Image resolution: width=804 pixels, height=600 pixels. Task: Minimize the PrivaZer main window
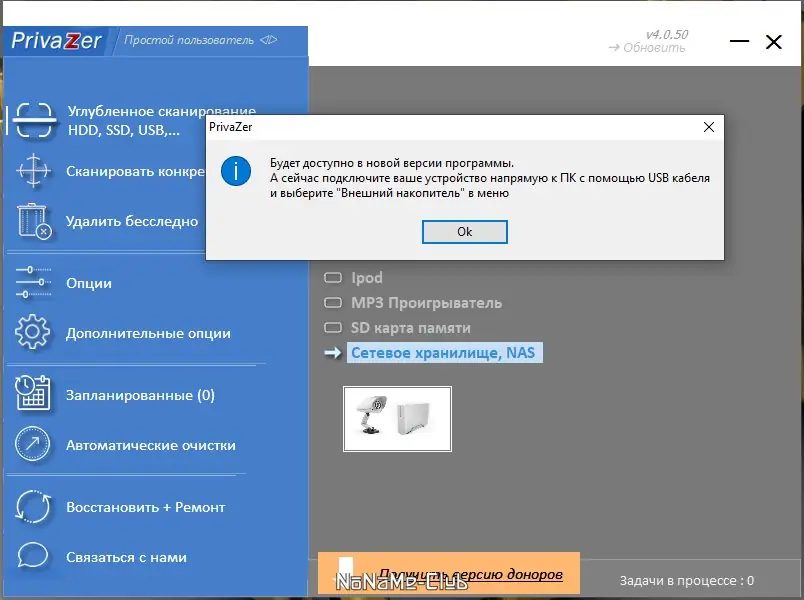point(739,41)
